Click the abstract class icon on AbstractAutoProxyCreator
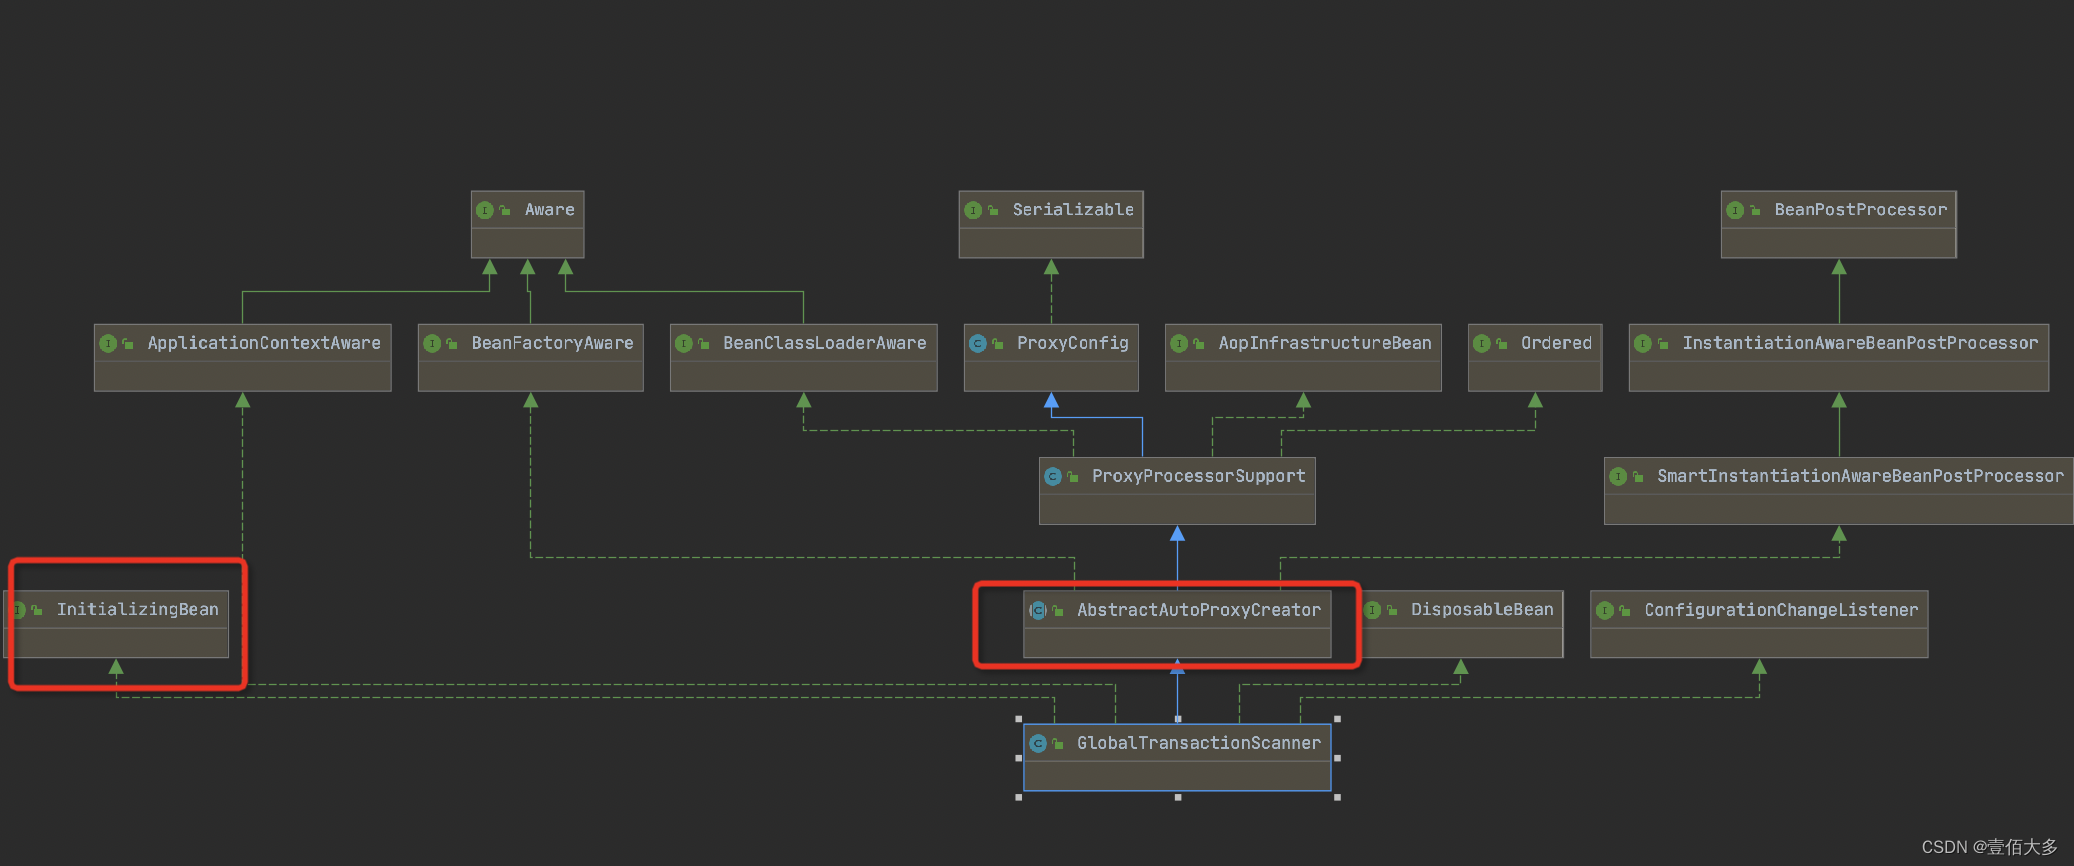The width and height of the screenshot is (2074, 866). coord(1038,610)
